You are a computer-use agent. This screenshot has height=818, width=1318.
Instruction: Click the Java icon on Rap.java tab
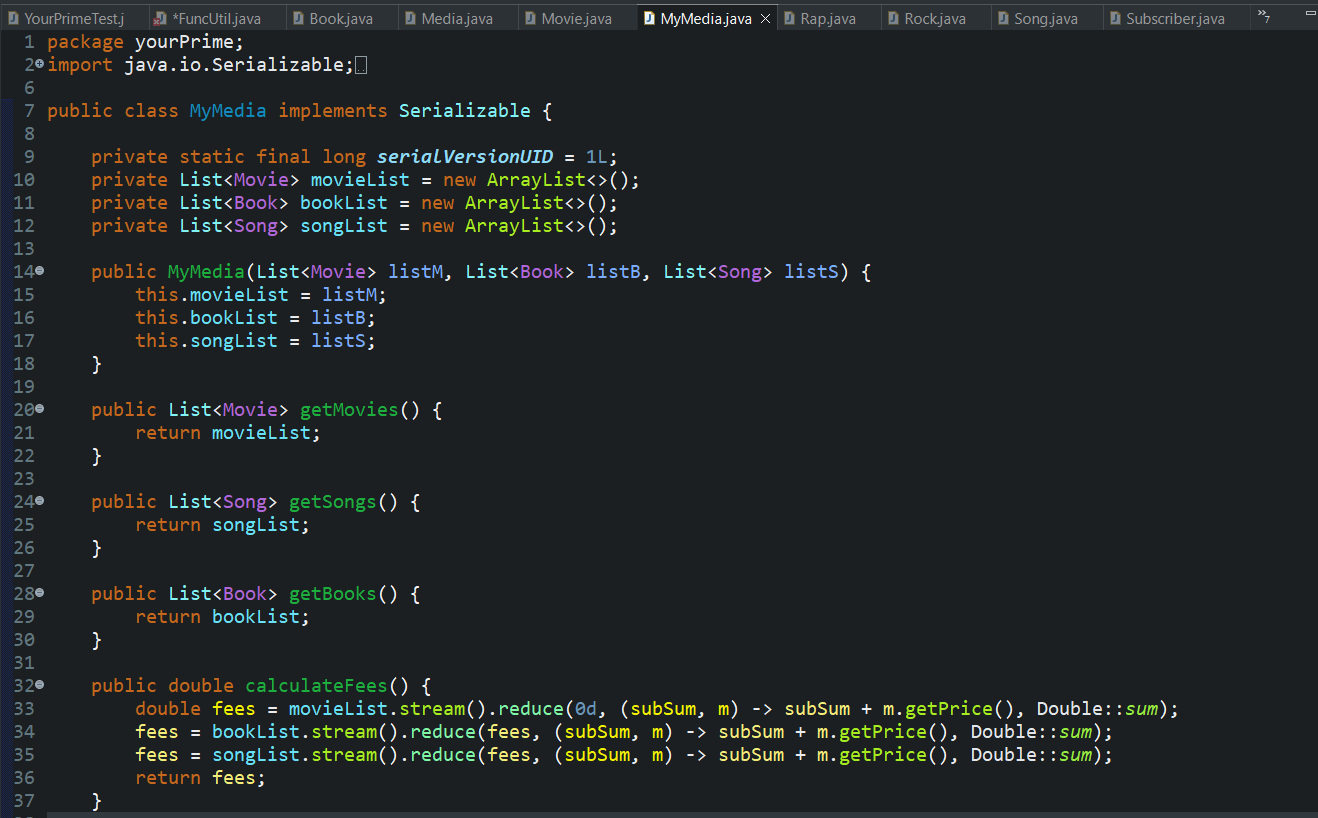787,17
